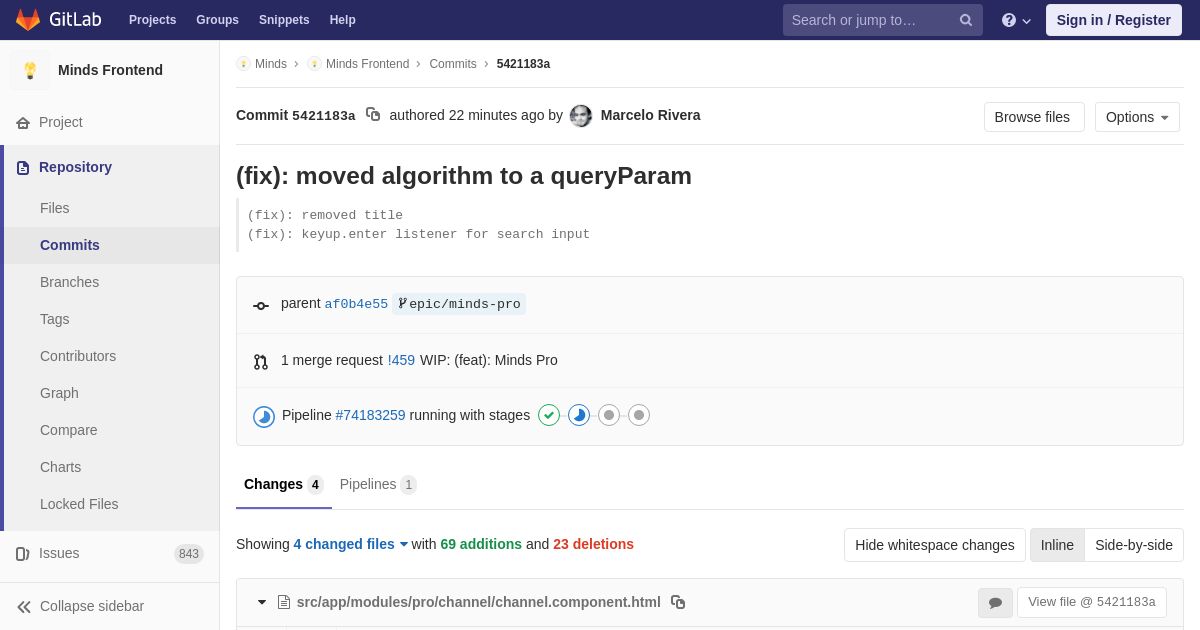Click the Browse files button
The image size is (1200, 630).
pyautogui.click(x=1033, y=117)
